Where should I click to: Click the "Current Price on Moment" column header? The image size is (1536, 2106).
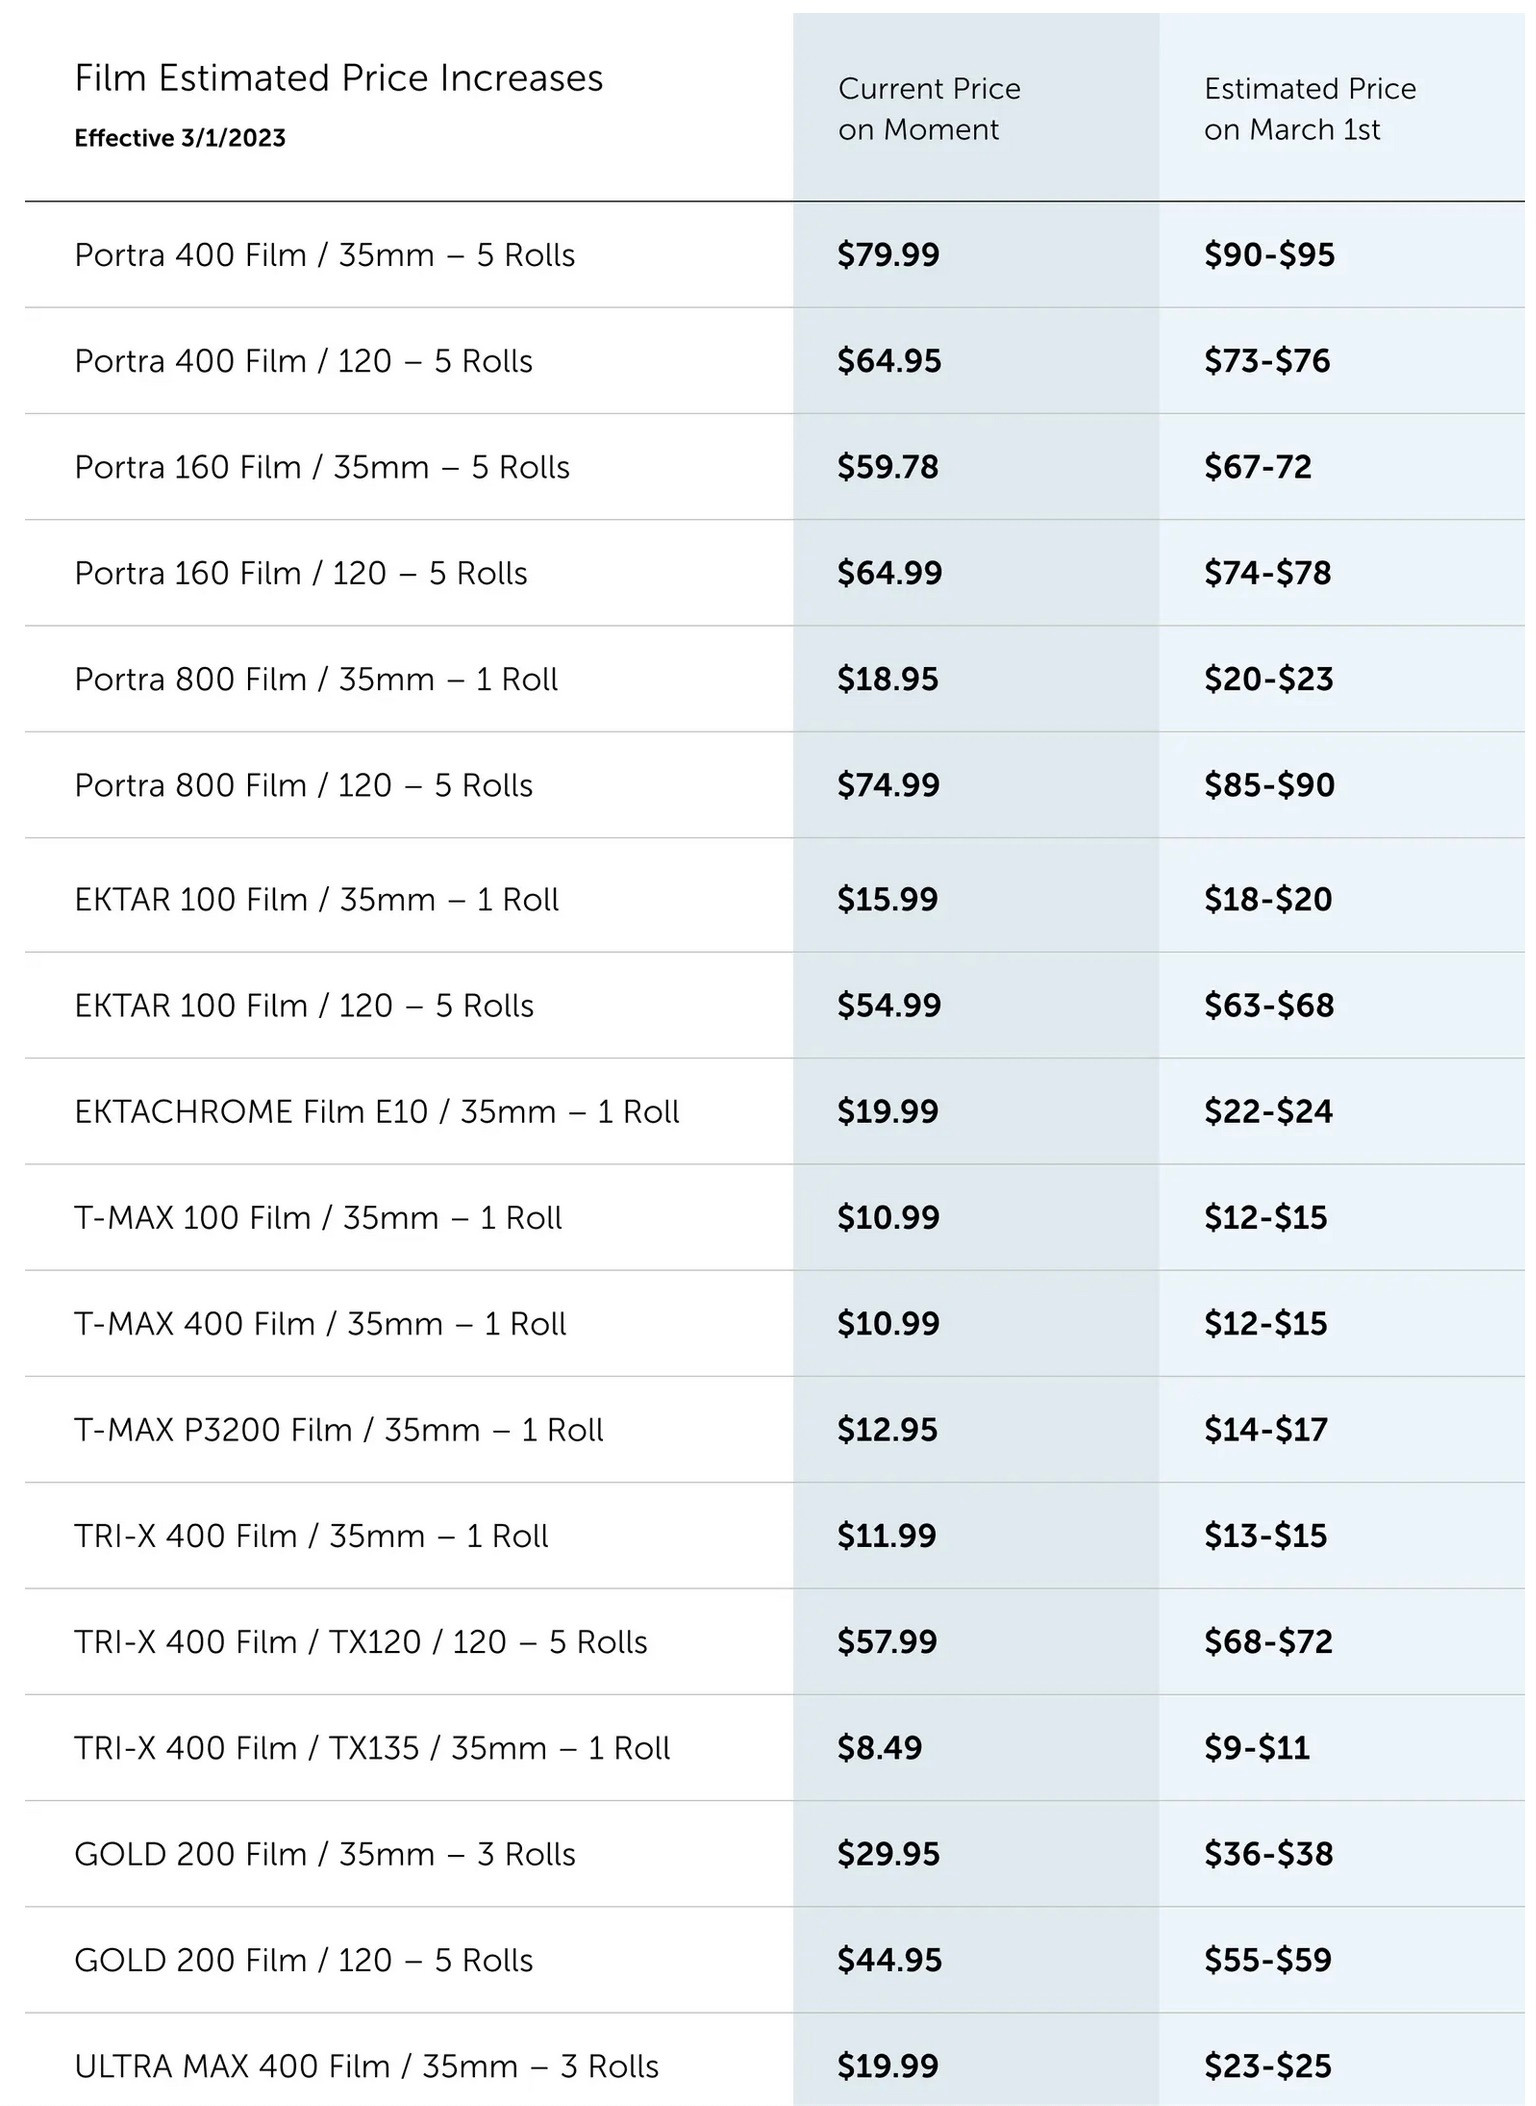tap(929, 109)
